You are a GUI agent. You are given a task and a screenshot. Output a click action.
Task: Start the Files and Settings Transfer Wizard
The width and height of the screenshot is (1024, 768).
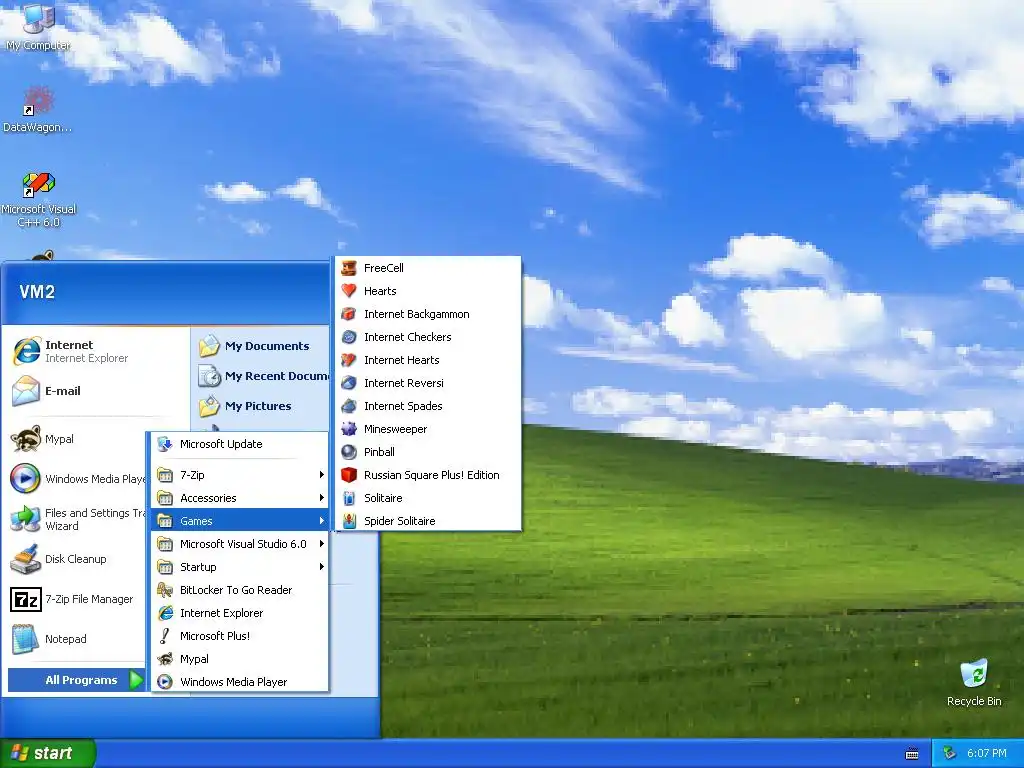point(77,519)
